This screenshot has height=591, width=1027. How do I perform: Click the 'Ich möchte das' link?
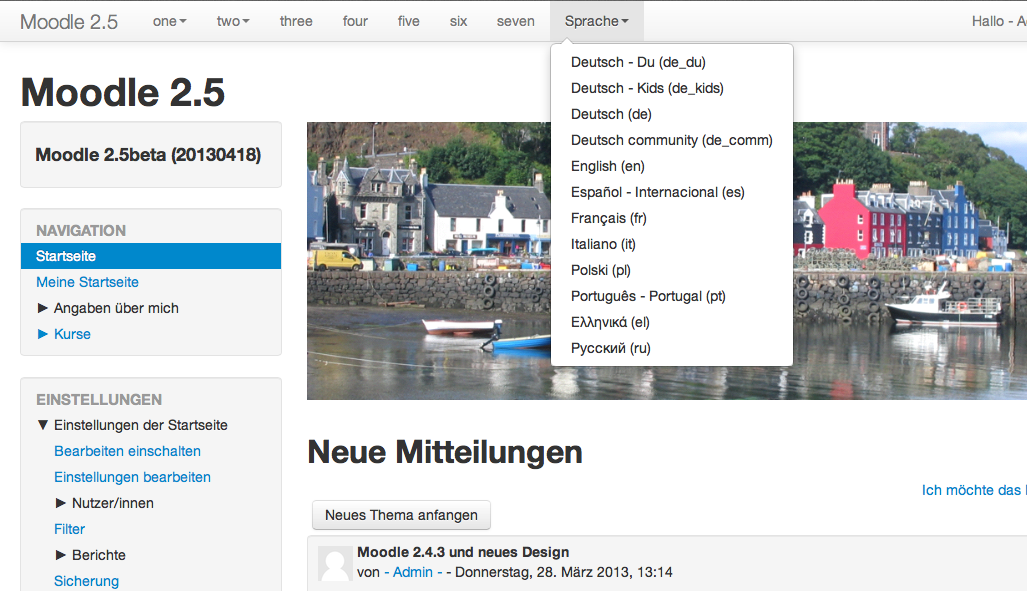pyautogui.click(x=974, y=490)
